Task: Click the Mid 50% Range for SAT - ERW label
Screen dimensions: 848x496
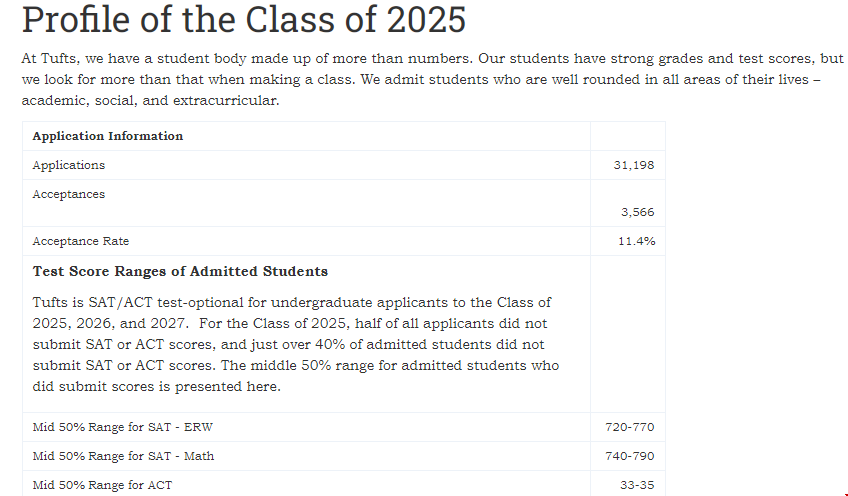Action: pyautogui.click(x=123, y=427)
